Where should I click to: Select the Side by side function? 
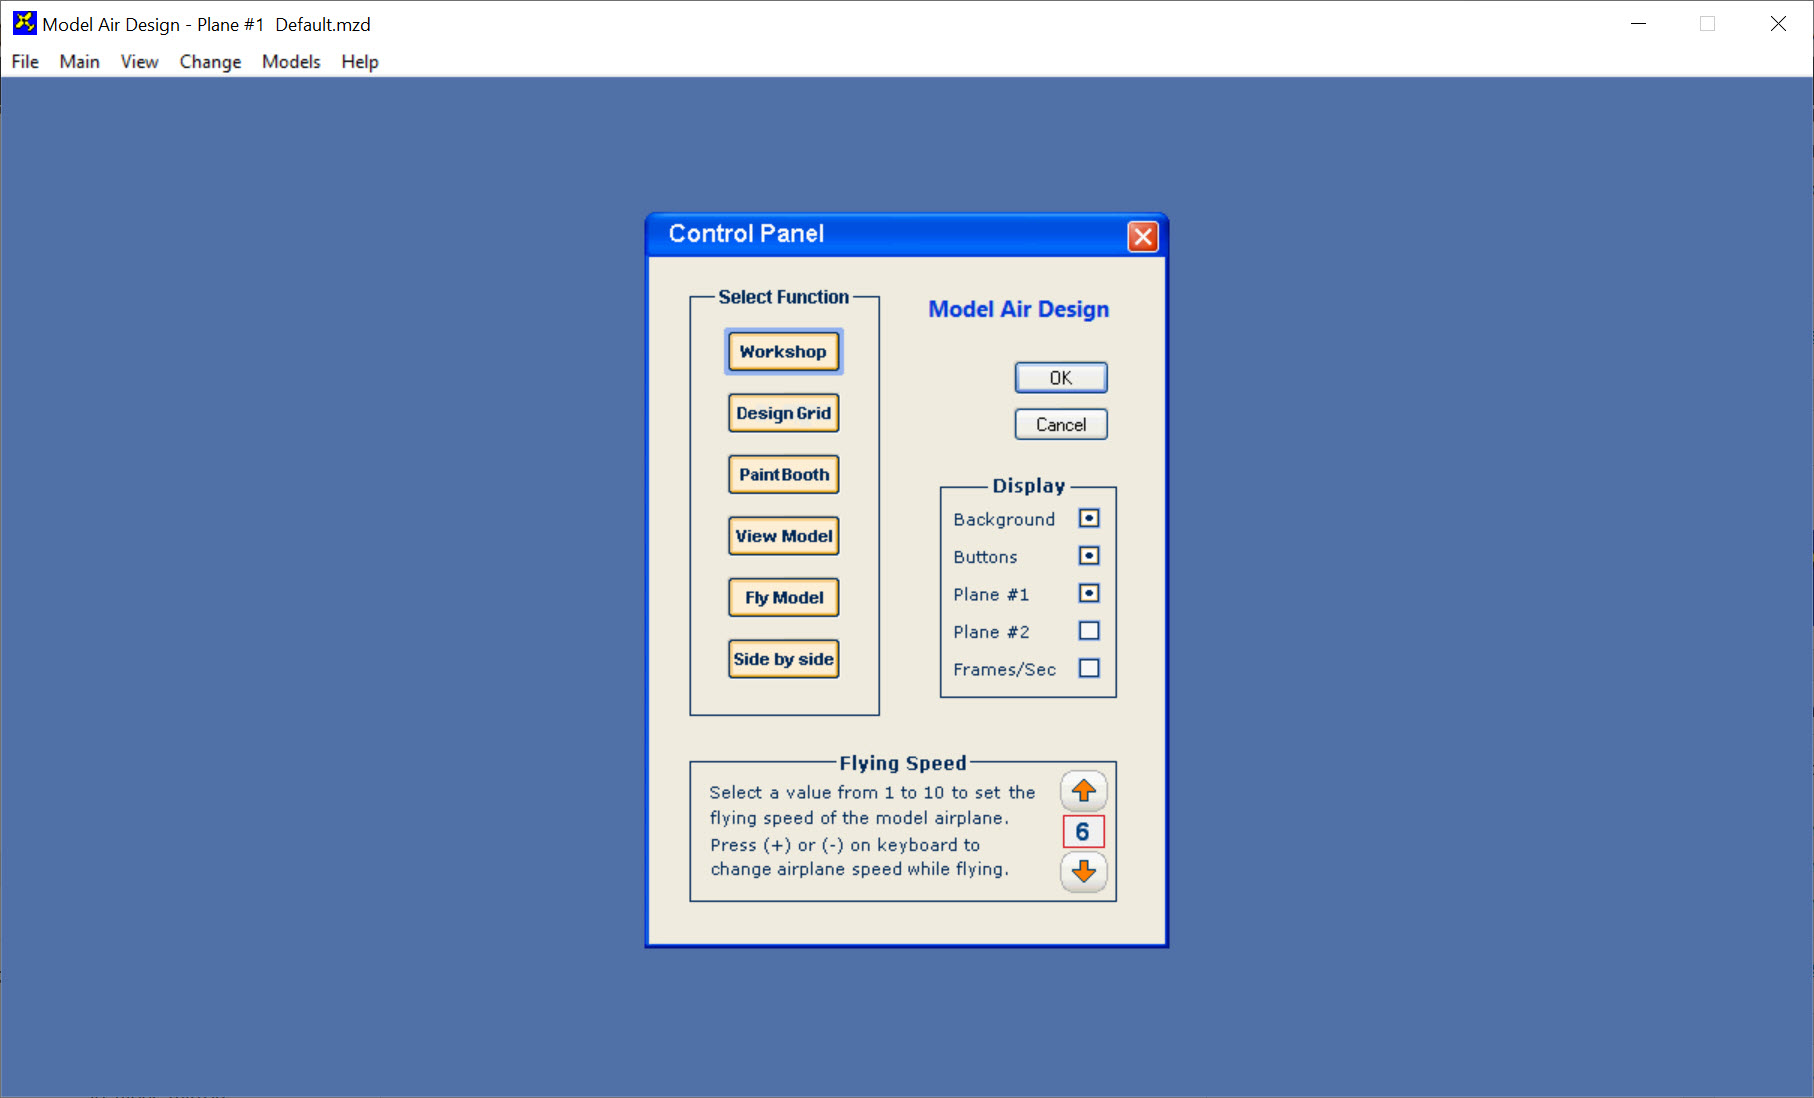(x=783, y=659)
